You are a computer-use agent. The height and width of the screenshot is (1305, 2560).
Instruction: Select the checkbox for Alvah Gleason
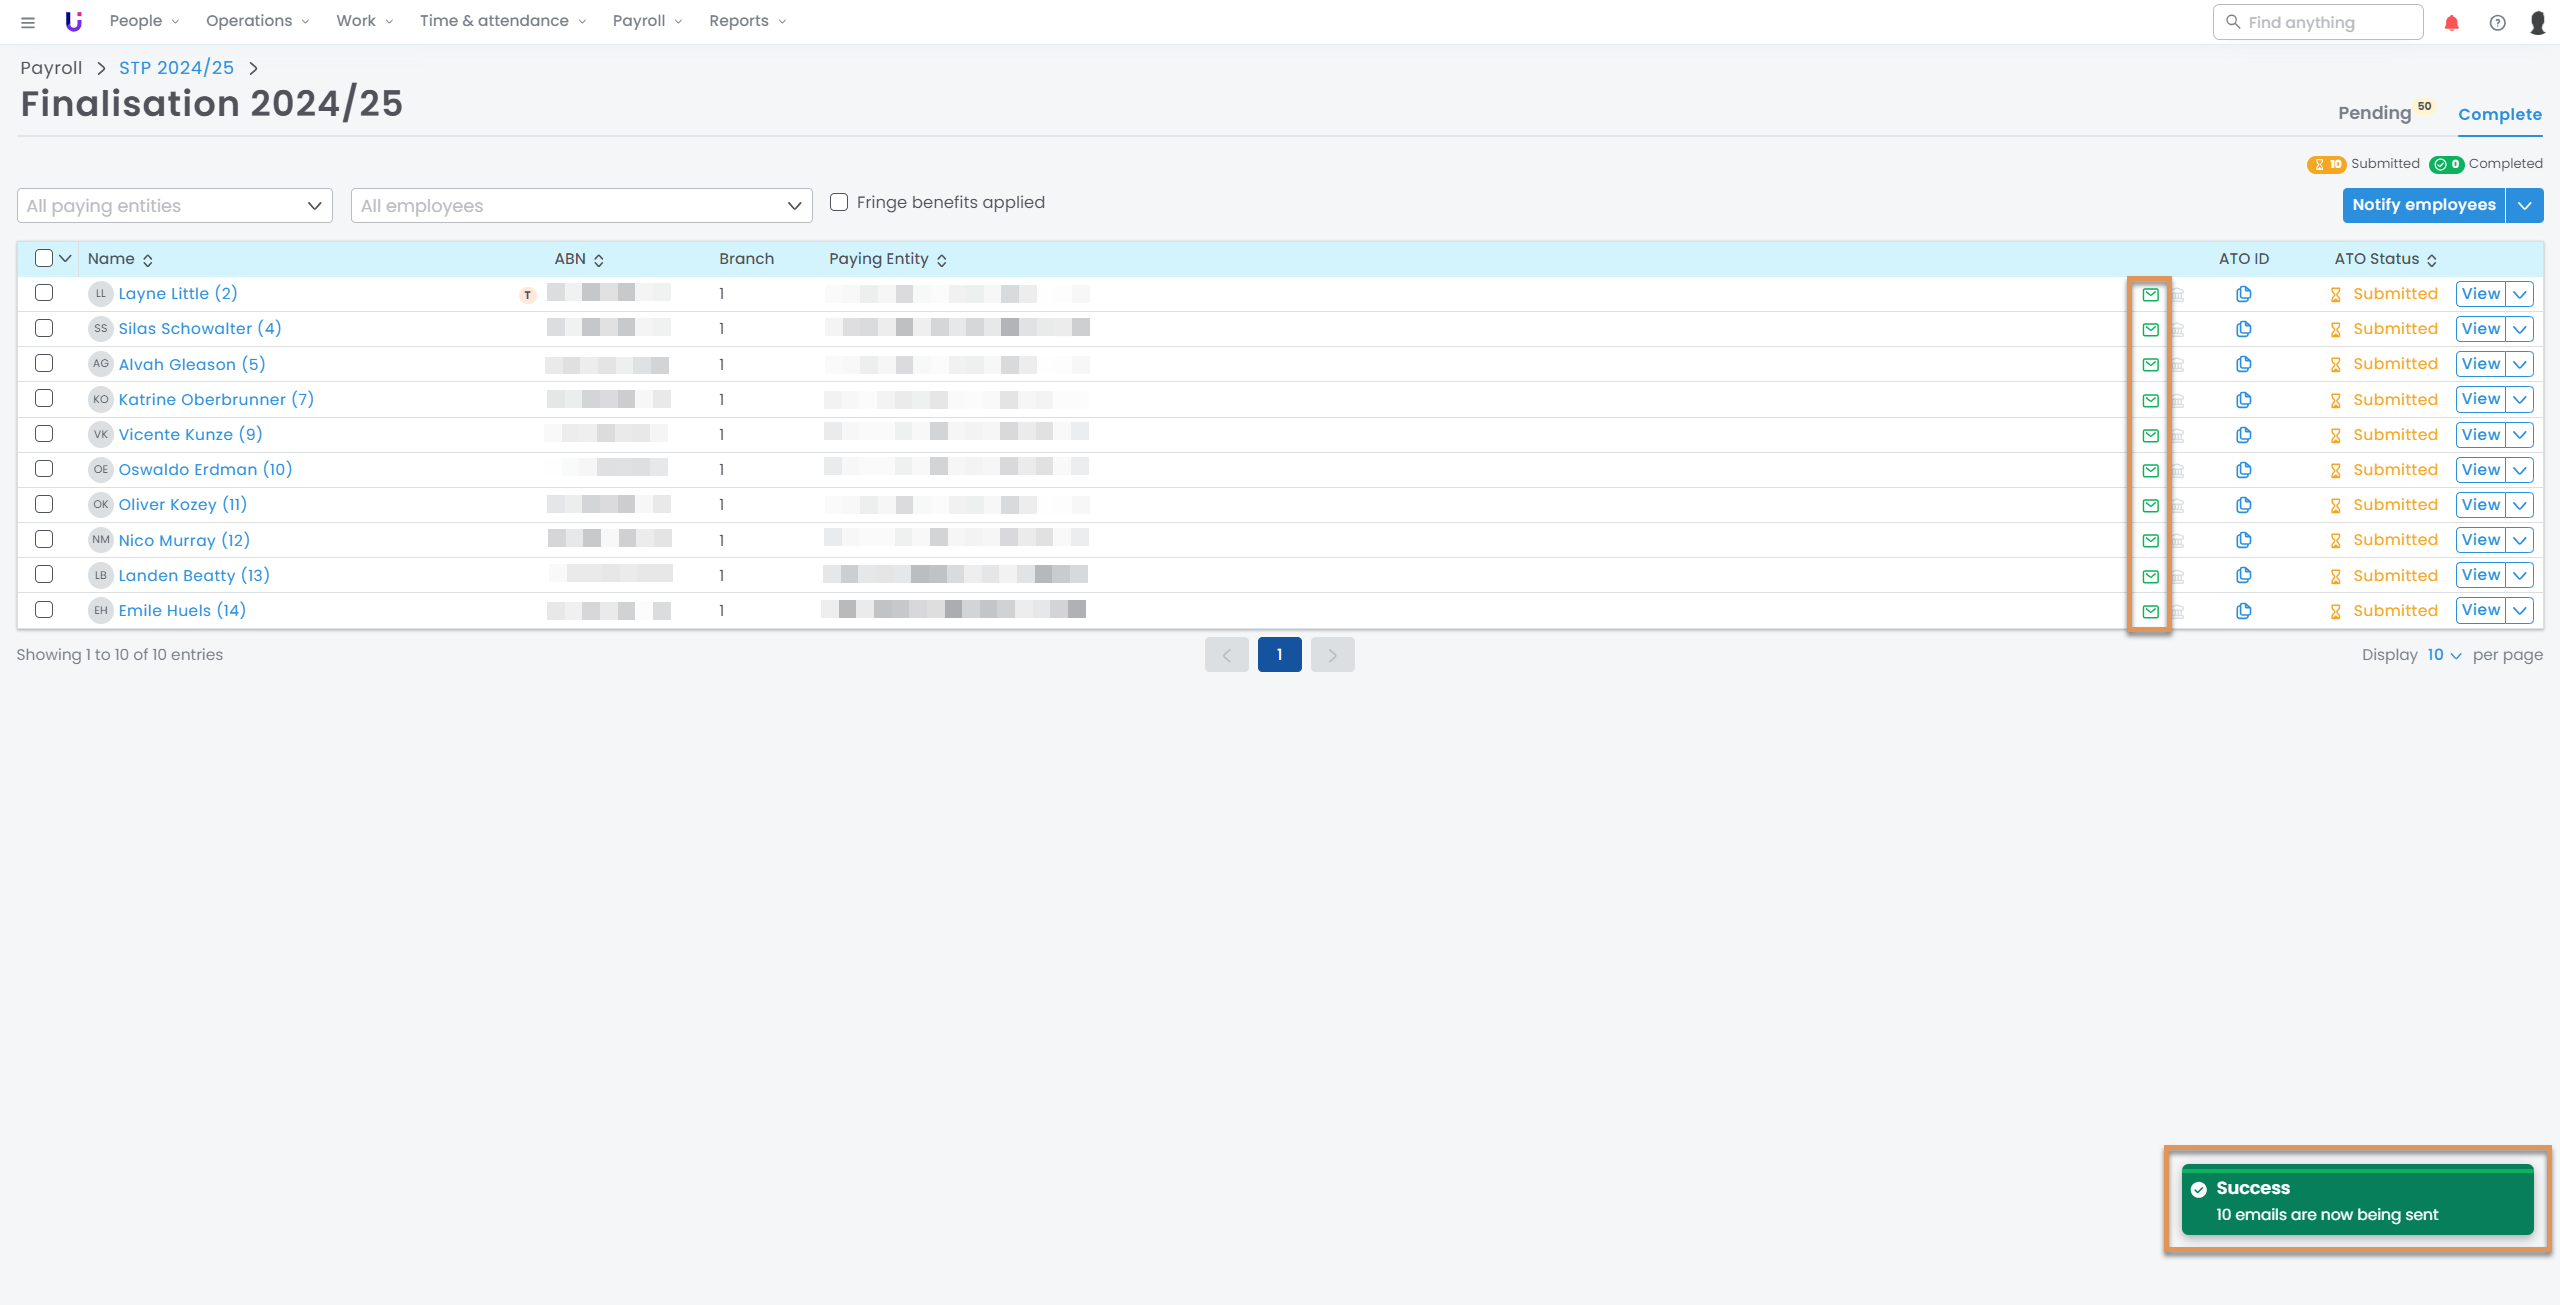(44, 363)
